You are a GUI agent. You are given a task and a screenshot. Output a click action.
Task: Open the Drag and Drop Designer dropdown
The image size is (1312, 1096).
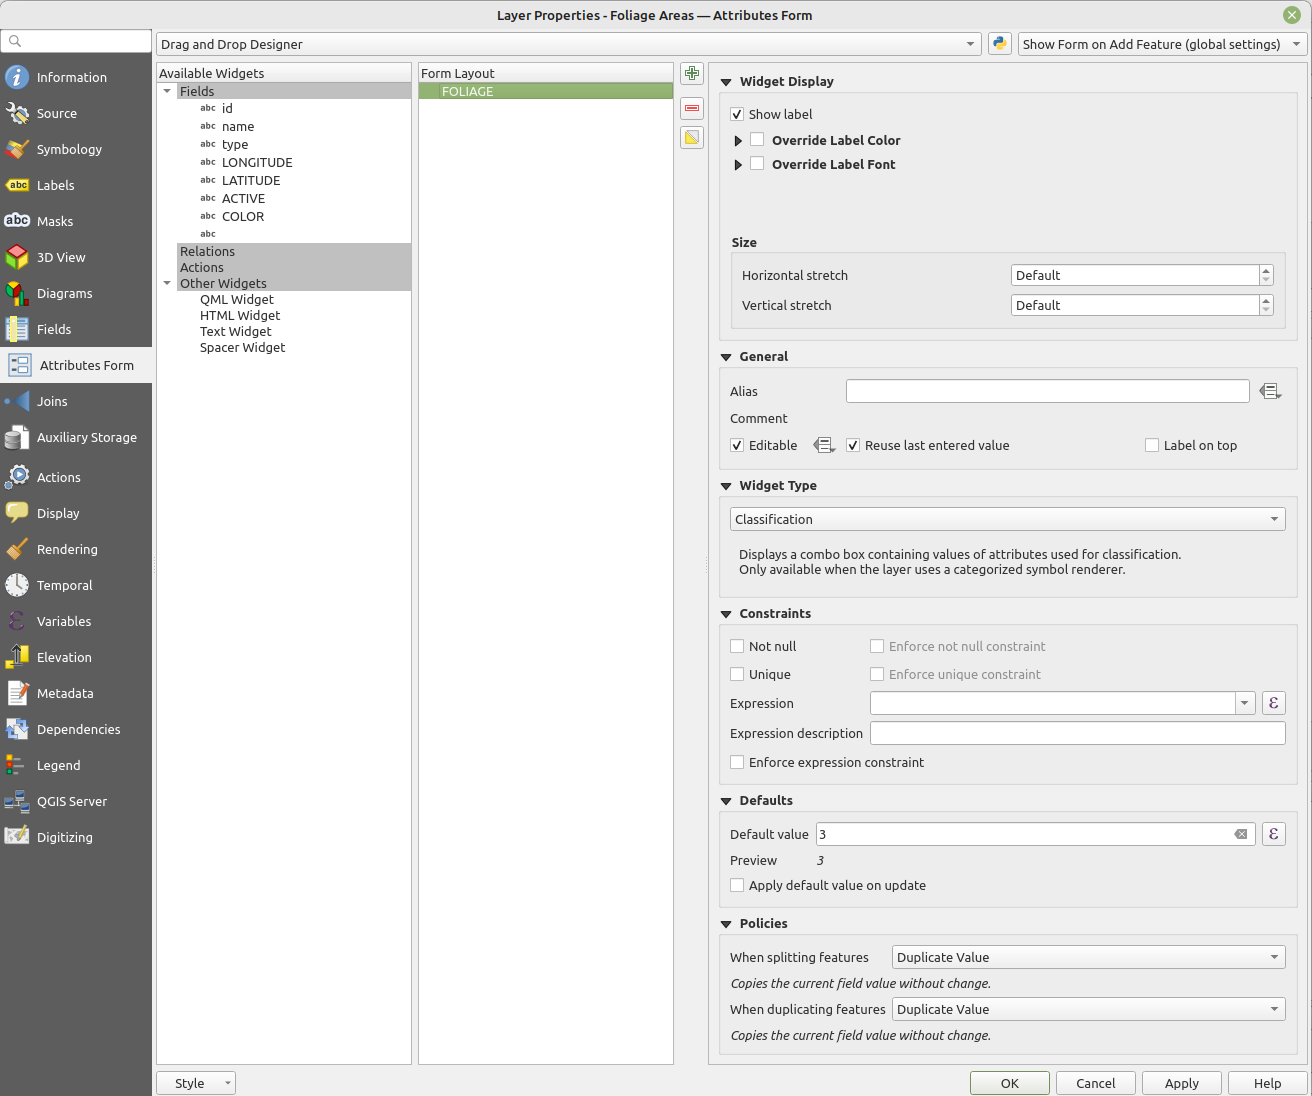tap(568, 44)
